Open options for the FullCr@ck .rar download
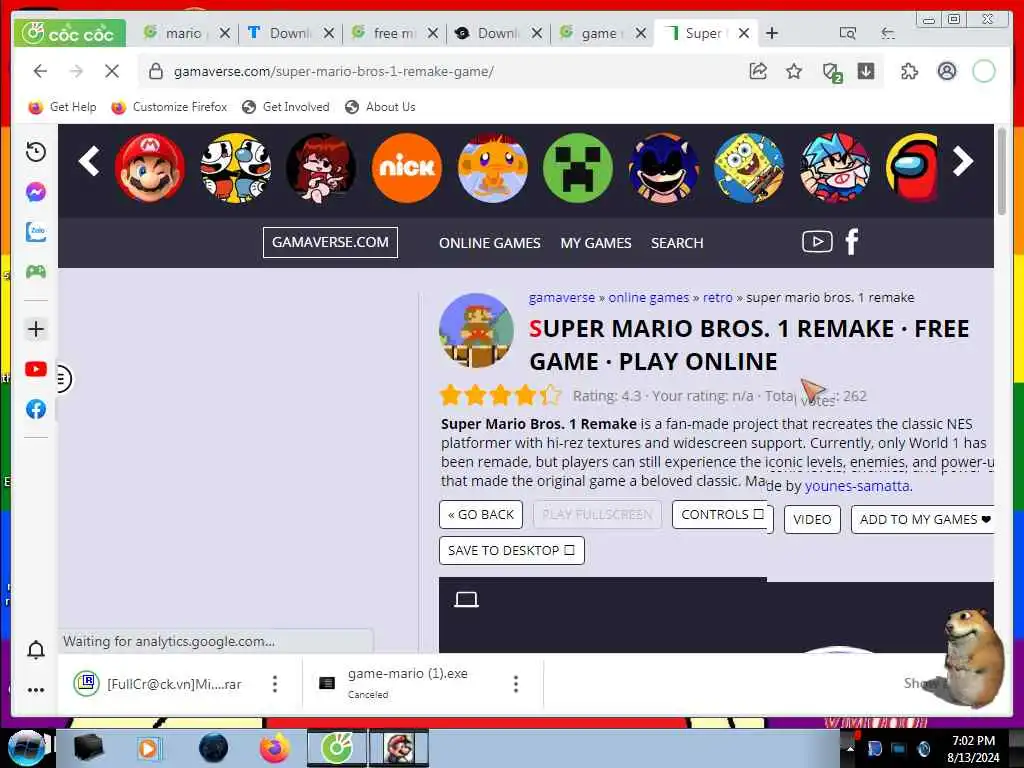1024x768 pixels. coord(275,684)
